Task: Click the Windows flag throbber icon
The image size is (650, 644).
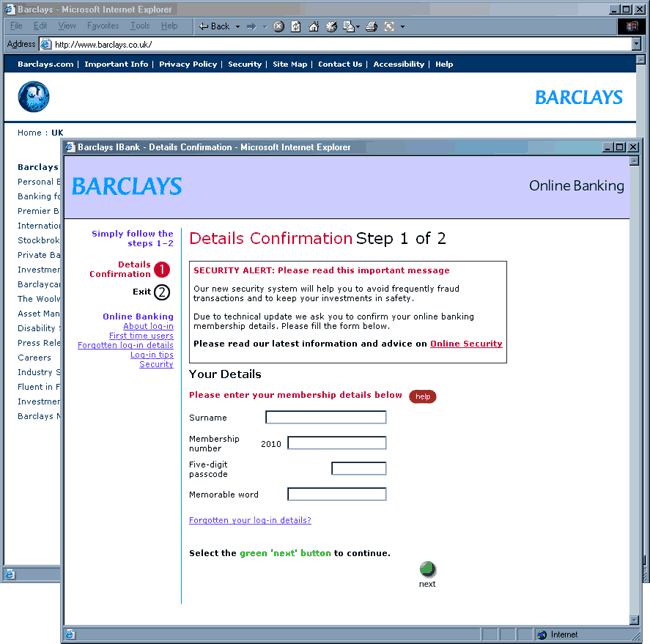Action: pos(632,27)
